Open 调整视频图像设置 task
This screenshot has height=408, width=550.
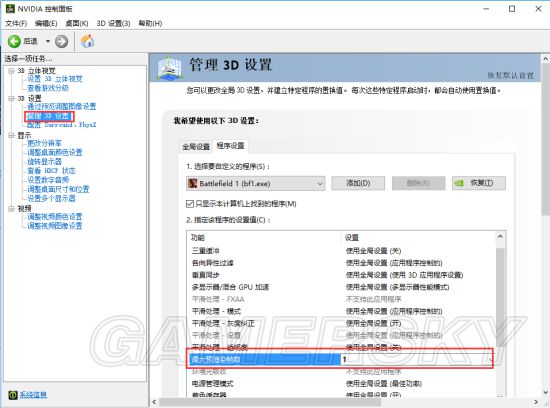click(55, 226)
